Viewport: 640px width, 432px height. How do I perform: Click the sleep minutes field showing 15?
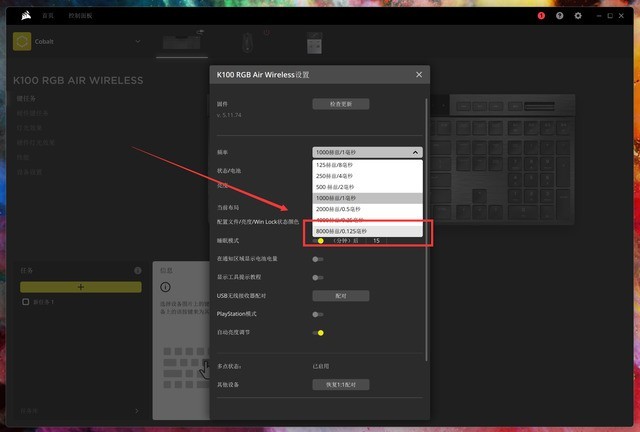(376, 241)
